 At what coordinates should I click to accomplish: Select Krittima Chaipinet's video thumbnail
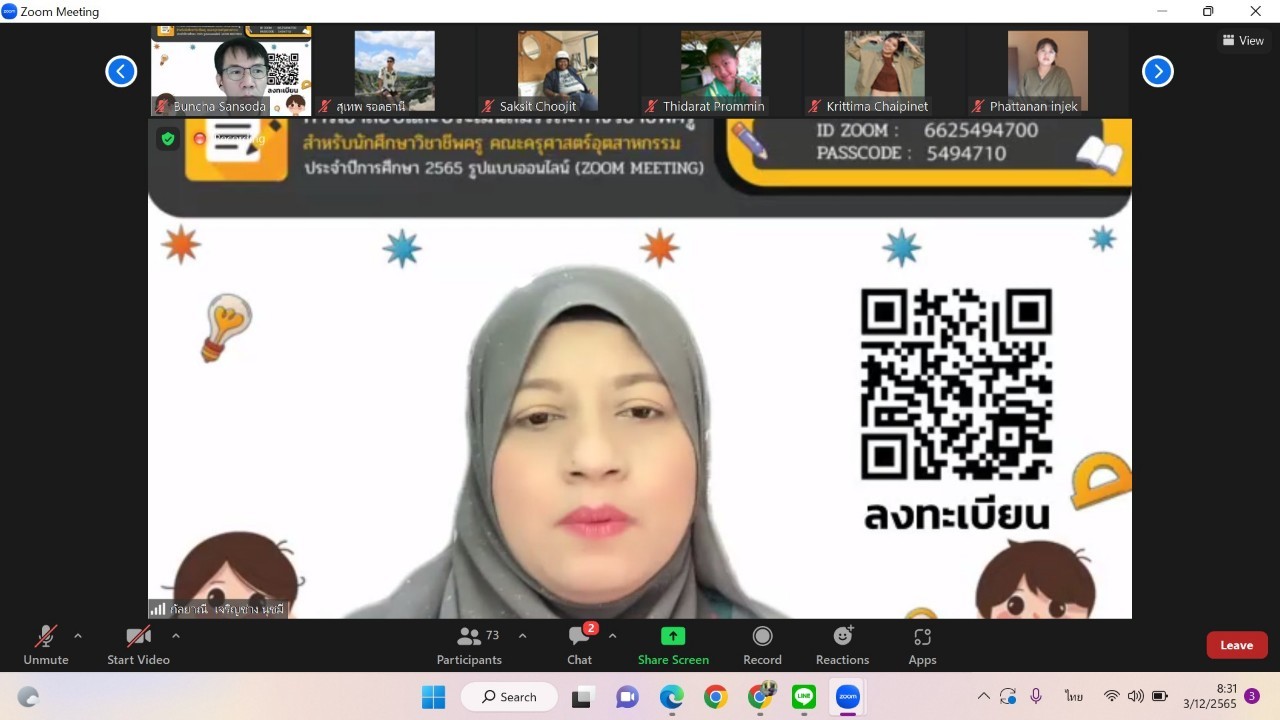[885, 70]
